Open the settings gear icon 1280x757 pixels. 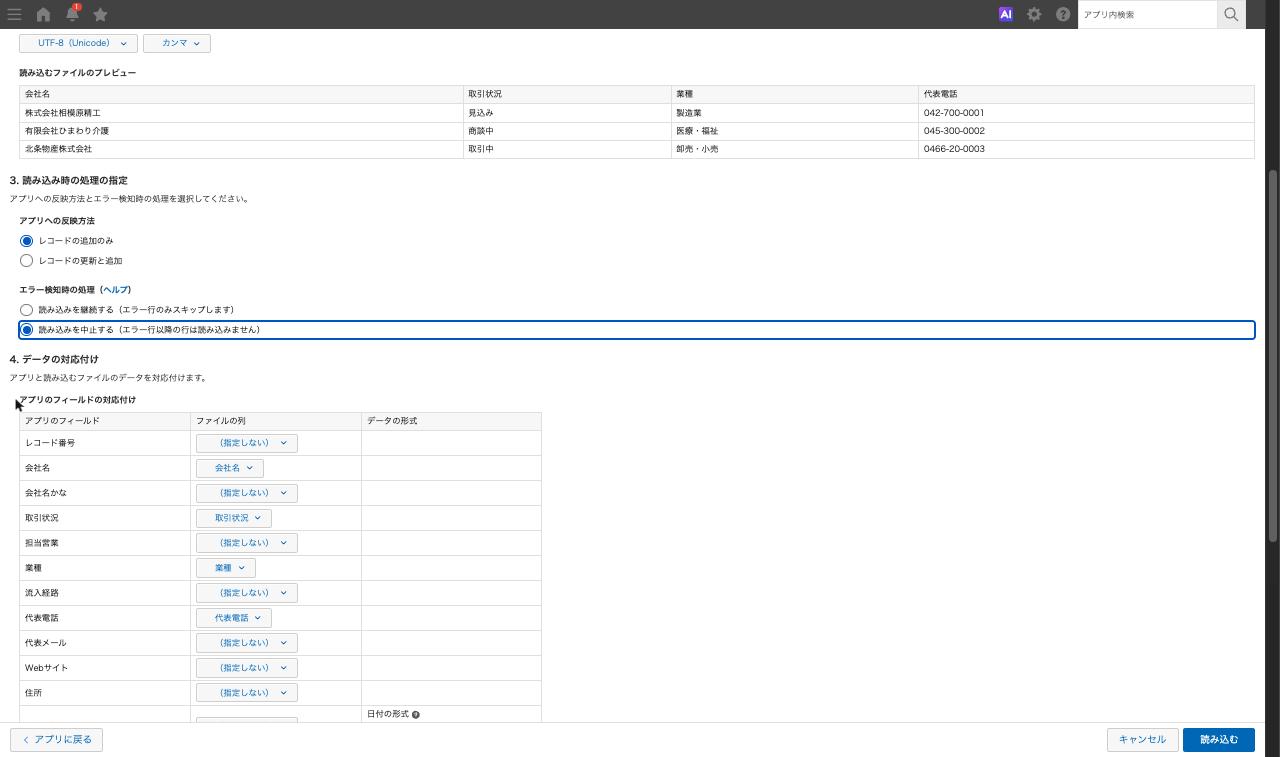click(x=1034, y=14)
